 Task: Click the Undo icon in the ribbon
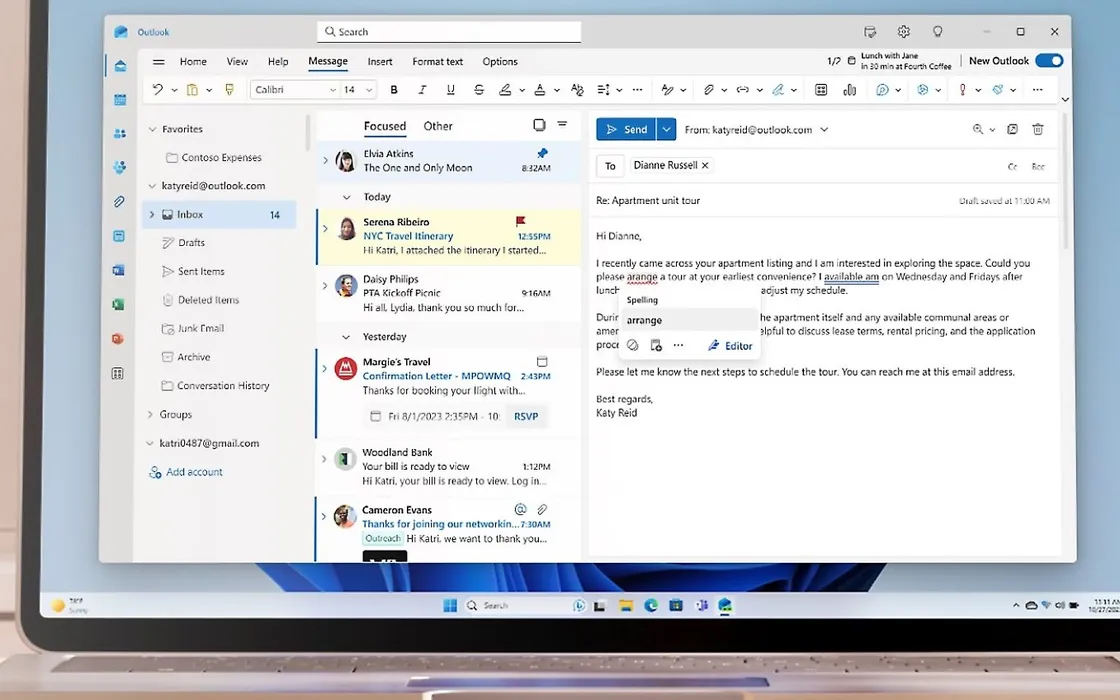pos(158,89)
